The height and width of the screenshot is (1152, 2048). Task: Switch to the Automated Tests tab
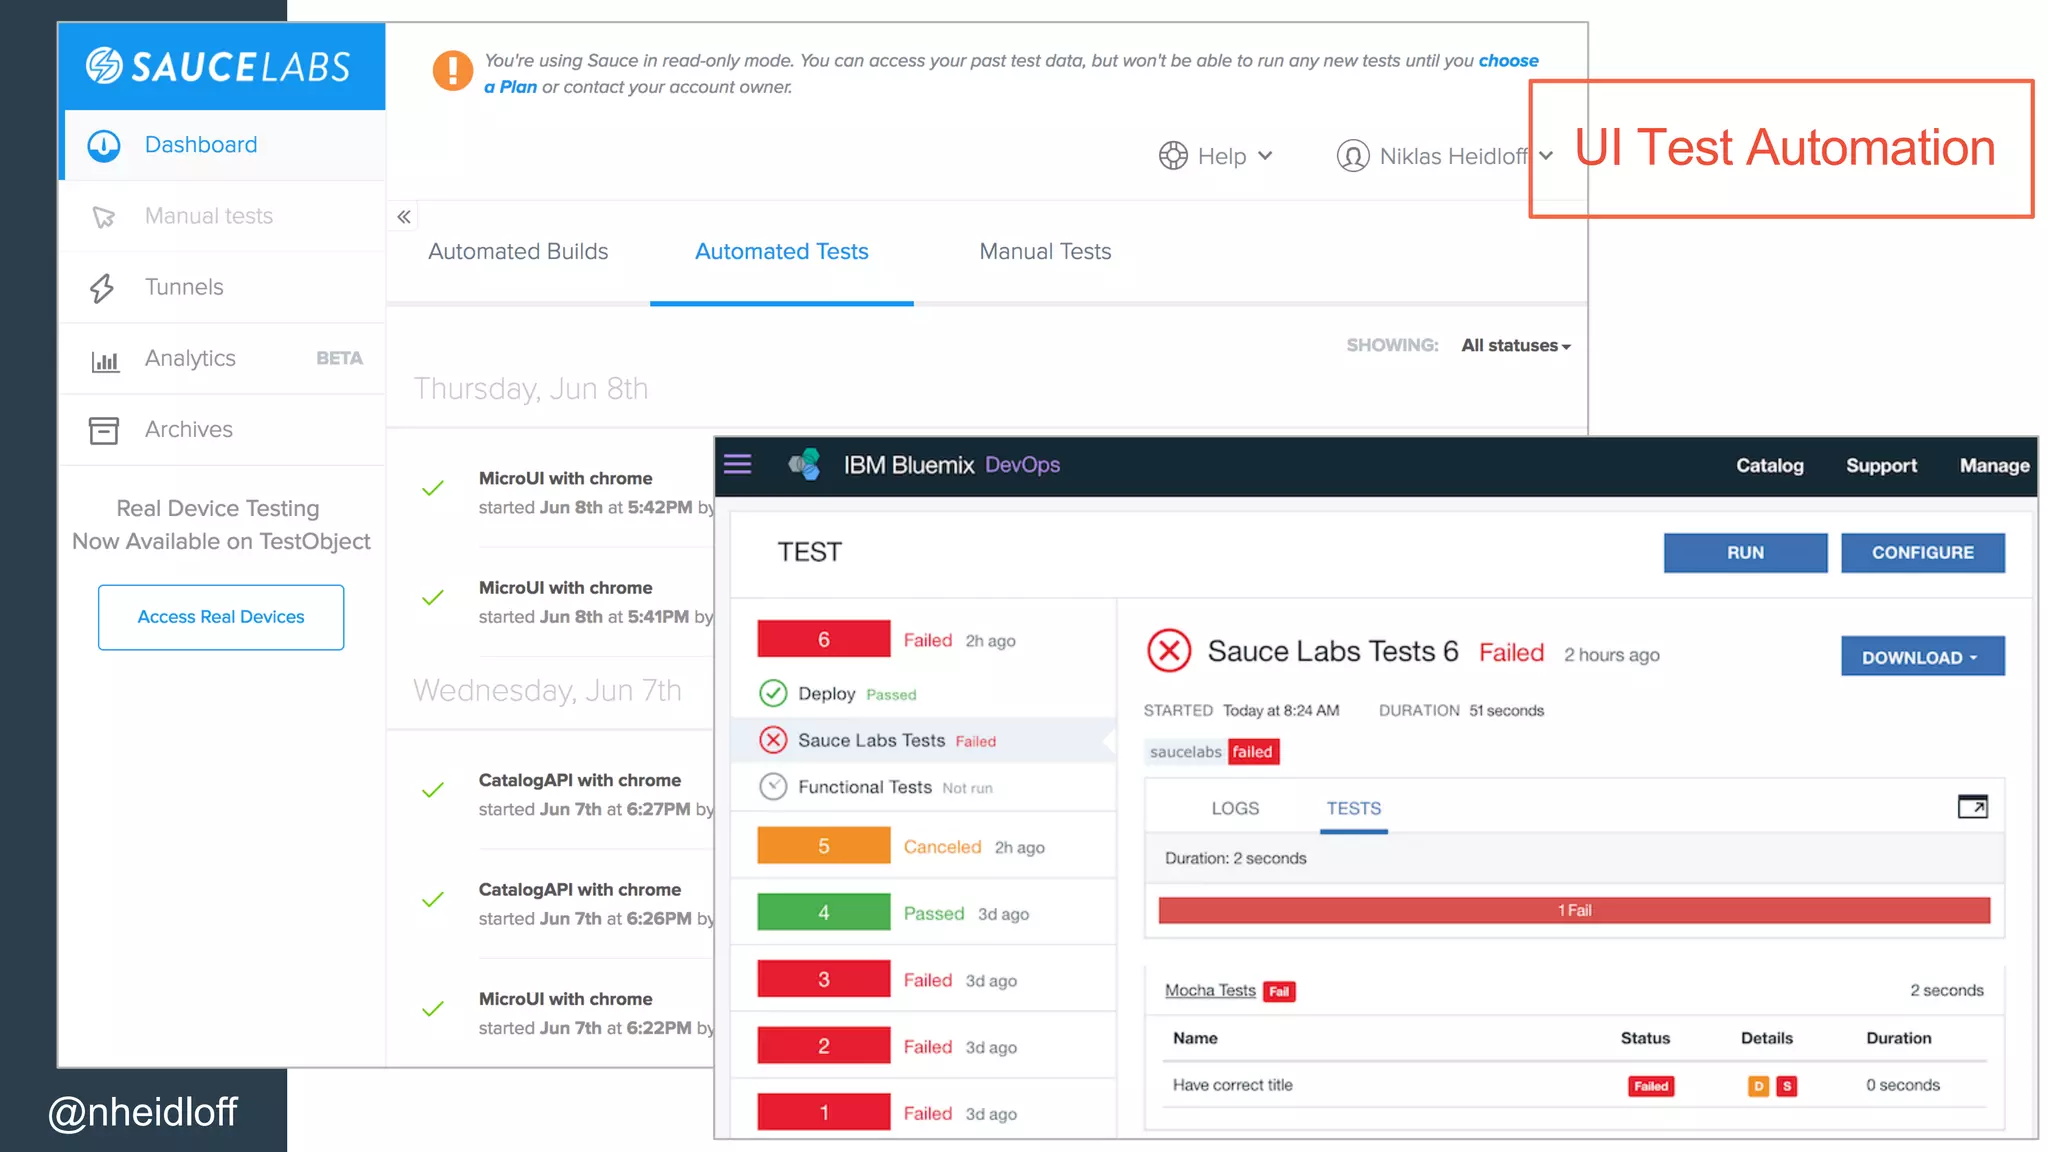782,251
